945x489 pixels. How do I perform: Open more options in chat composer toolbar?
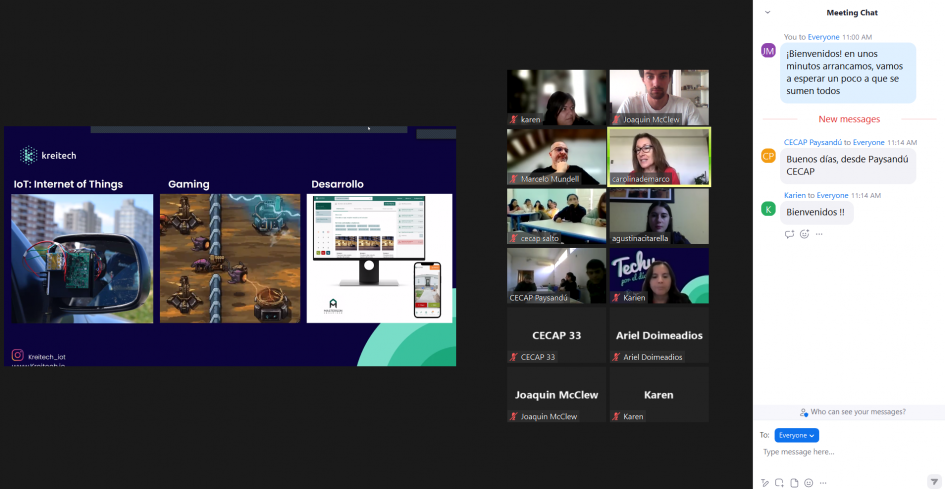tap(823, 483)
